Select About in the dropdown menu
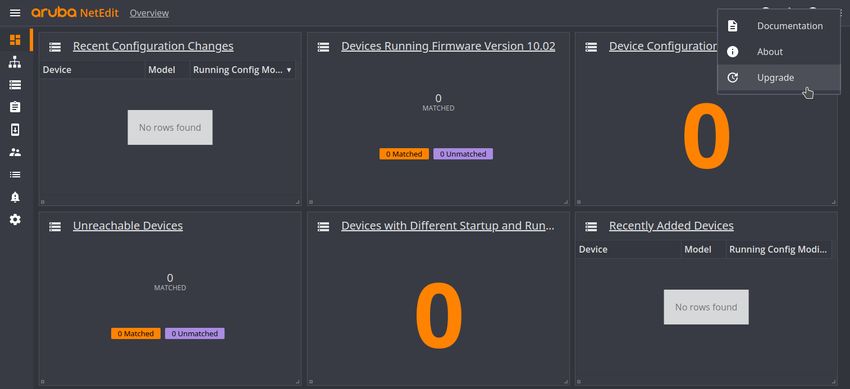850x389 pixels. click(x=771, y=52)
